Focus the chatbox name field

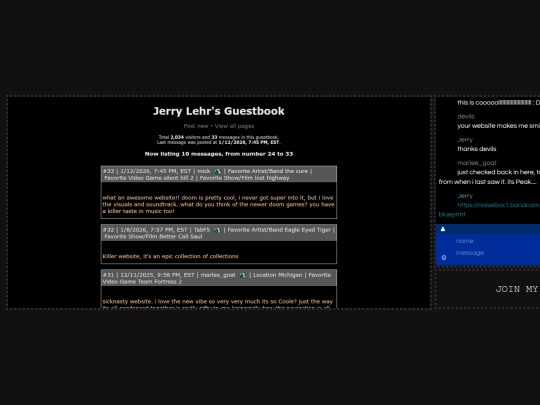pos(497,241)
